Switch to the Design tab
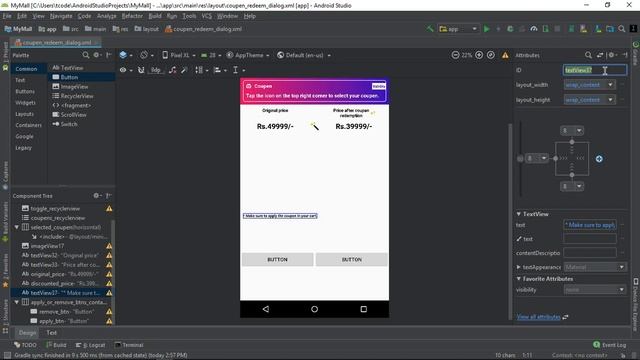Screen dimensions: 640x360 tap(27, 333)
